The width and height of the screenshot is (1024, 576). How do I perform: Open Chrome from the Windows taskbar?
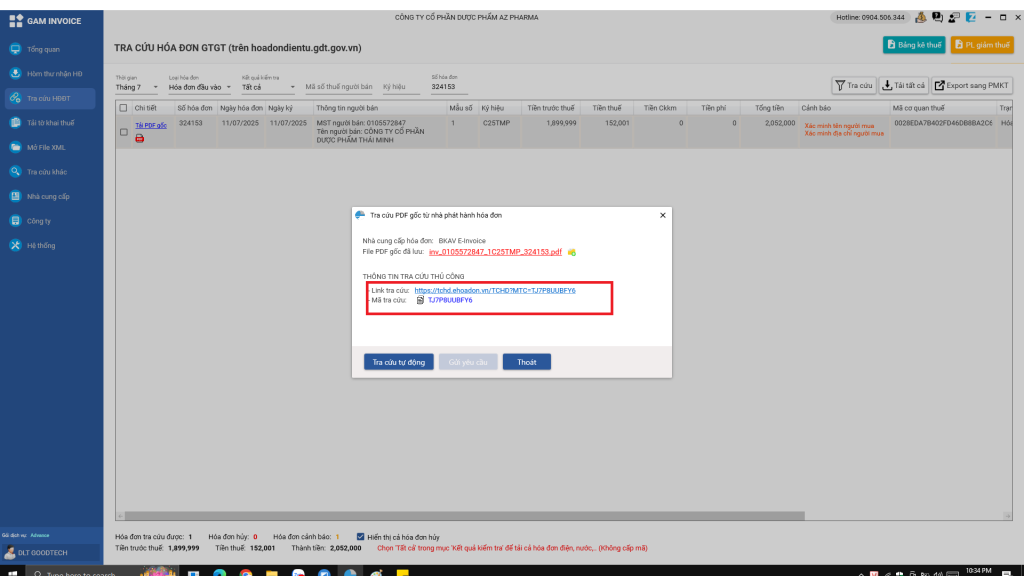point(245,572)
